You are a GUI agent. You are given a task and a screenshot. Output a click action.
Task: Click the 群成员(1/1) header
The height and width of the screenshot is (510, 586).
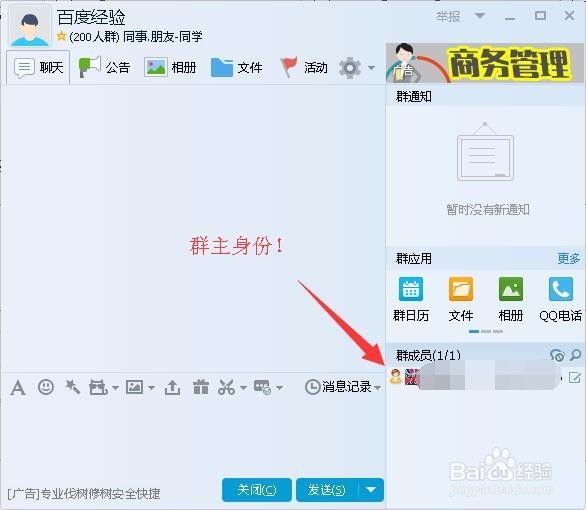pyautogui.click(x=428, y=355)
